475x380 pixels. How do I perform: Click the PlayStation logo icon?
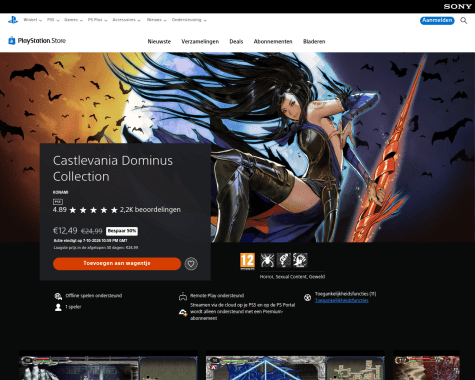coord(13,20)
